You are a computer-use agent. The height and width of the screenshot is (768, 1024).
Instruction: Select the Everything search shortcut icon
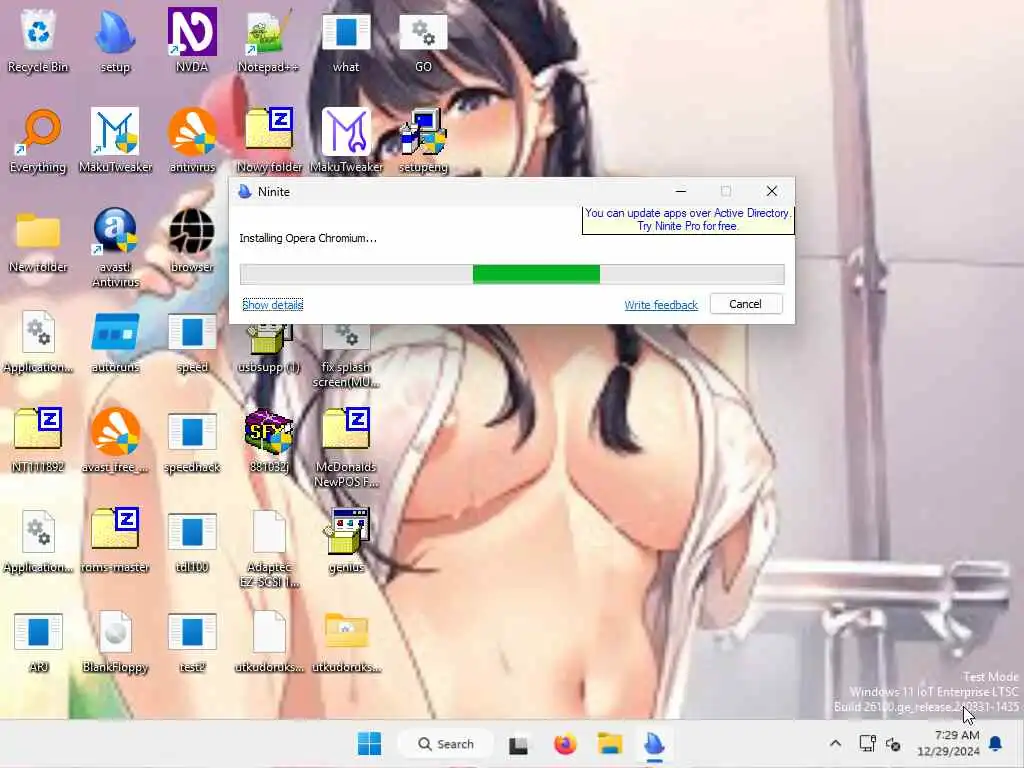tap(38, 140)
